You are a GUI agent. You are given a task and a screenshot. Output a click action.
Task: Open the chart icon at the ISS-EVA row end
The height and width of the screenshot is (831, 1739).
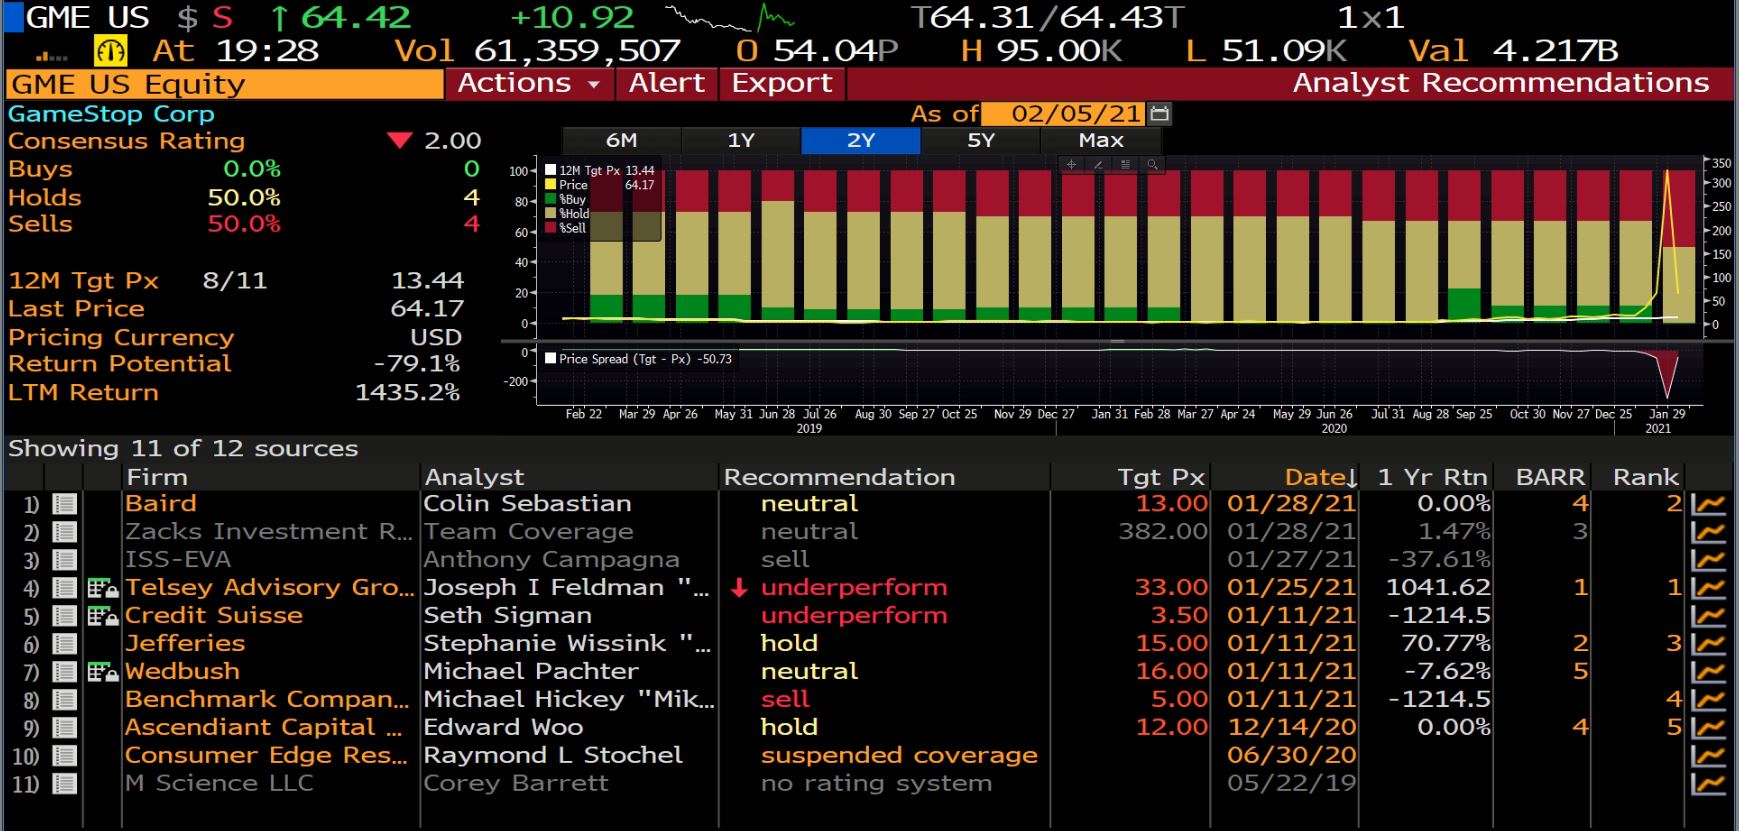1709,560
